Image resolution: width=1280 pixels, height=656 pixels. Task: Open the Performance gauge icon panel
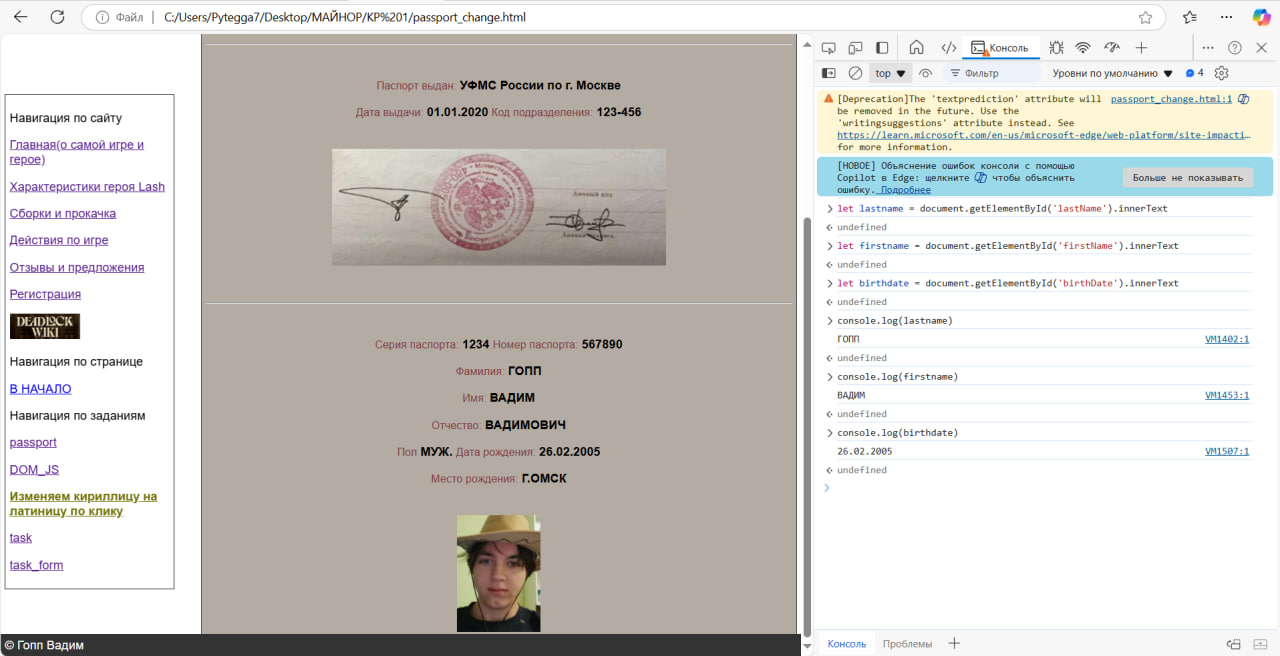tap(1111, 47)
